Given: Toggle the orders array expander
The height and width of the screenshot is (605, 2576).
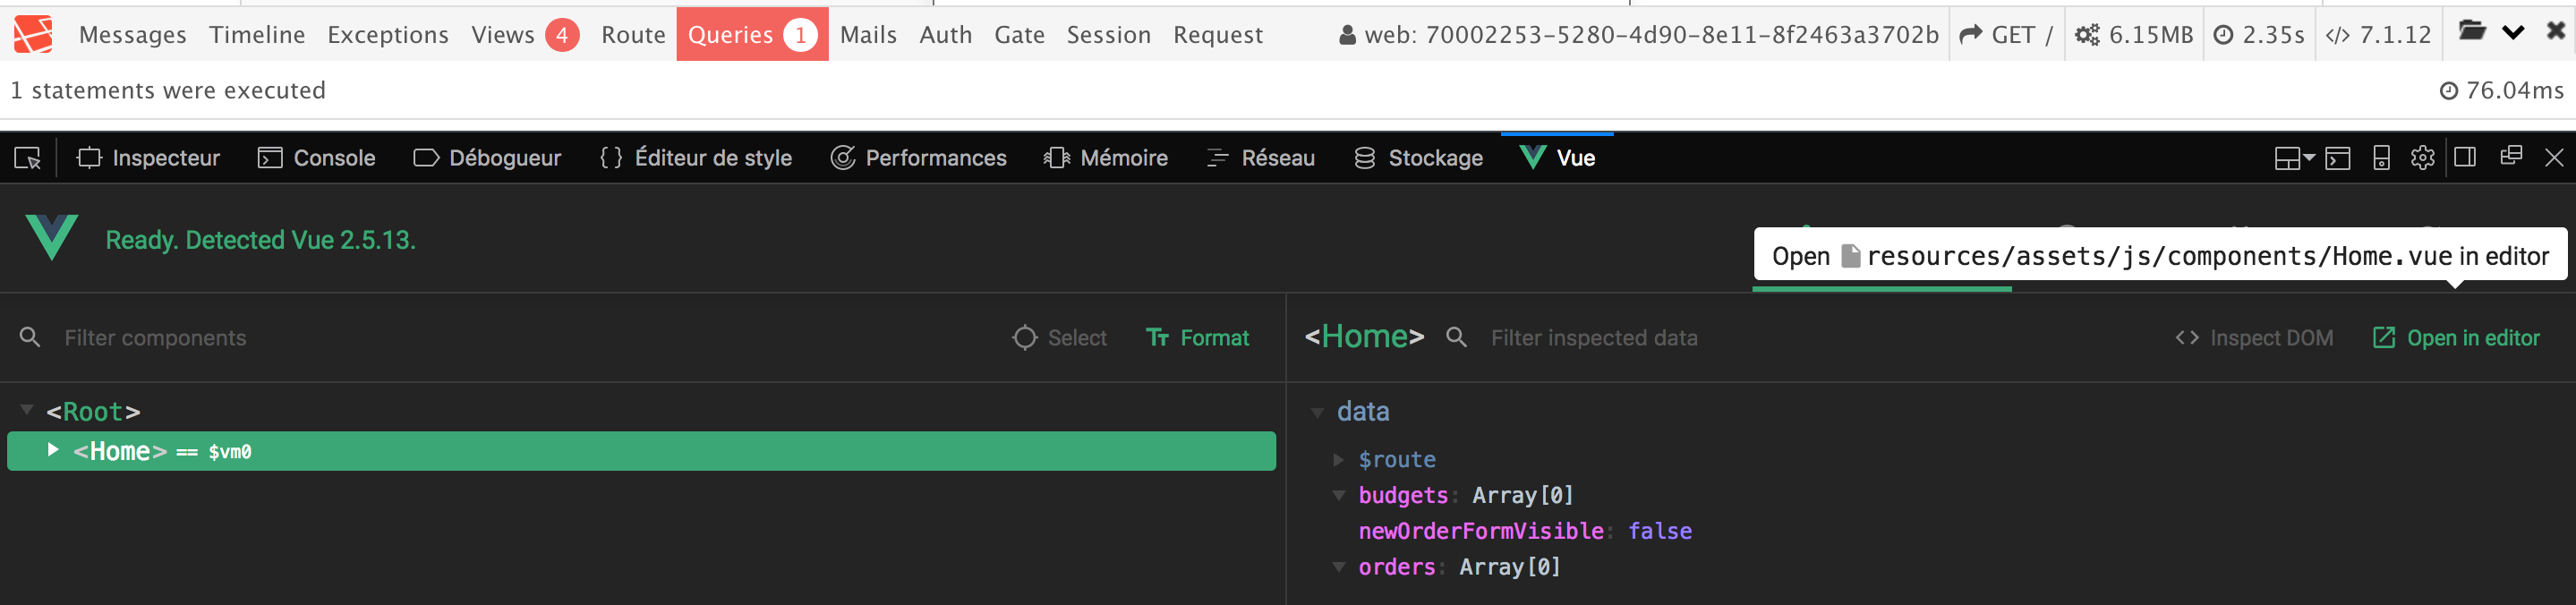Looking at the screenshot, I should [x=1338, y=567].
